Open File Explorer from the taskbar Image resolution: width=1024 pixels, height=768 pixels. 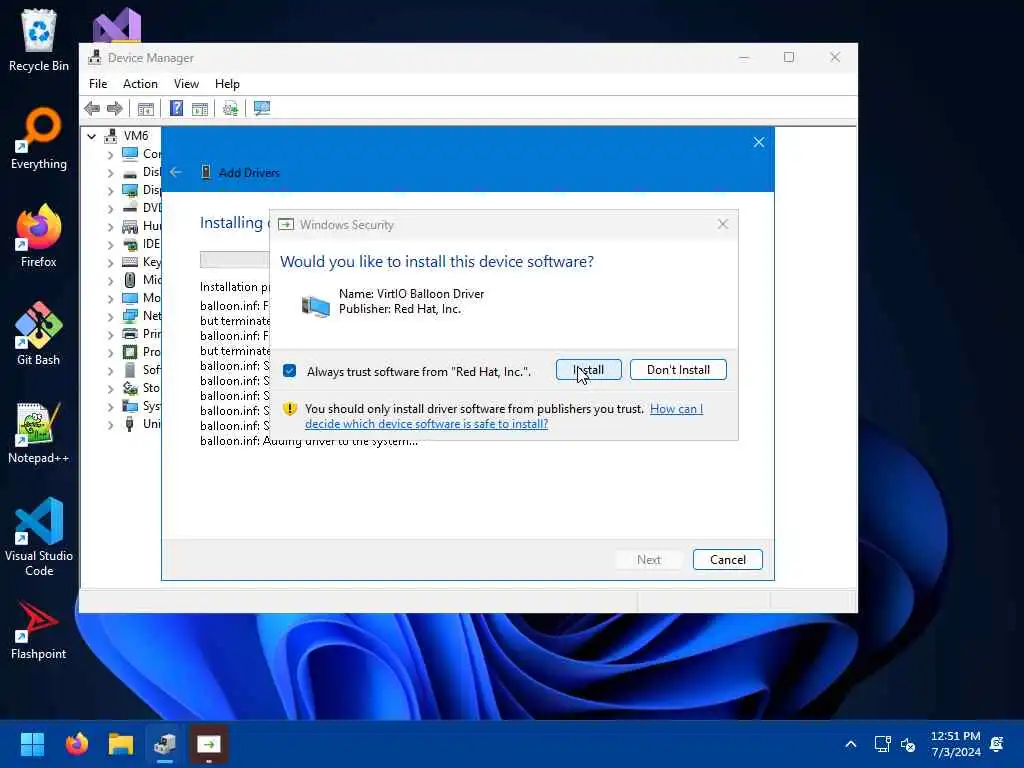point(121,744)
